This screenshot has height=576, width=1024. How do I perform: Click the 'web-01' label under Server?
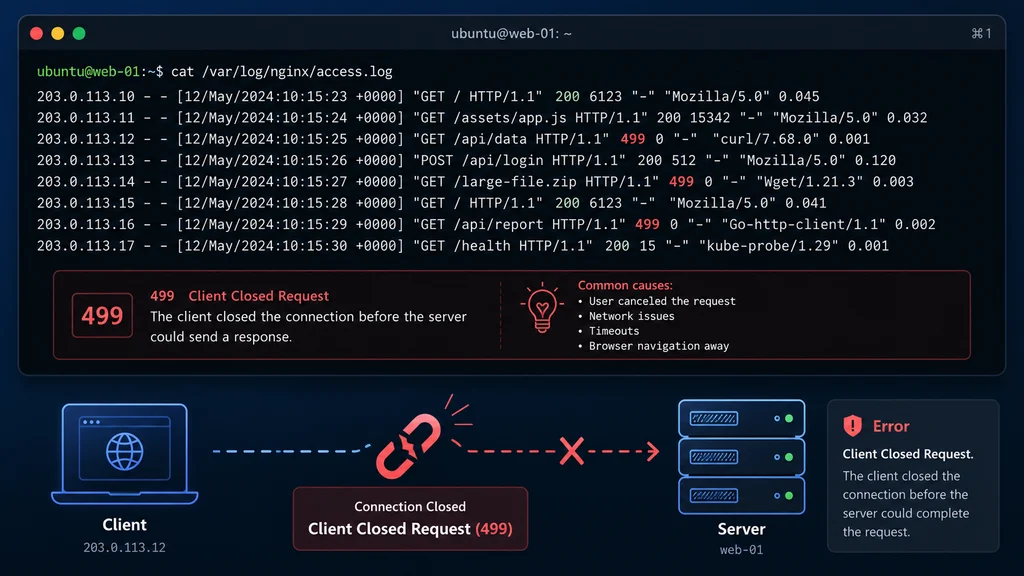[x=741, y=550]
